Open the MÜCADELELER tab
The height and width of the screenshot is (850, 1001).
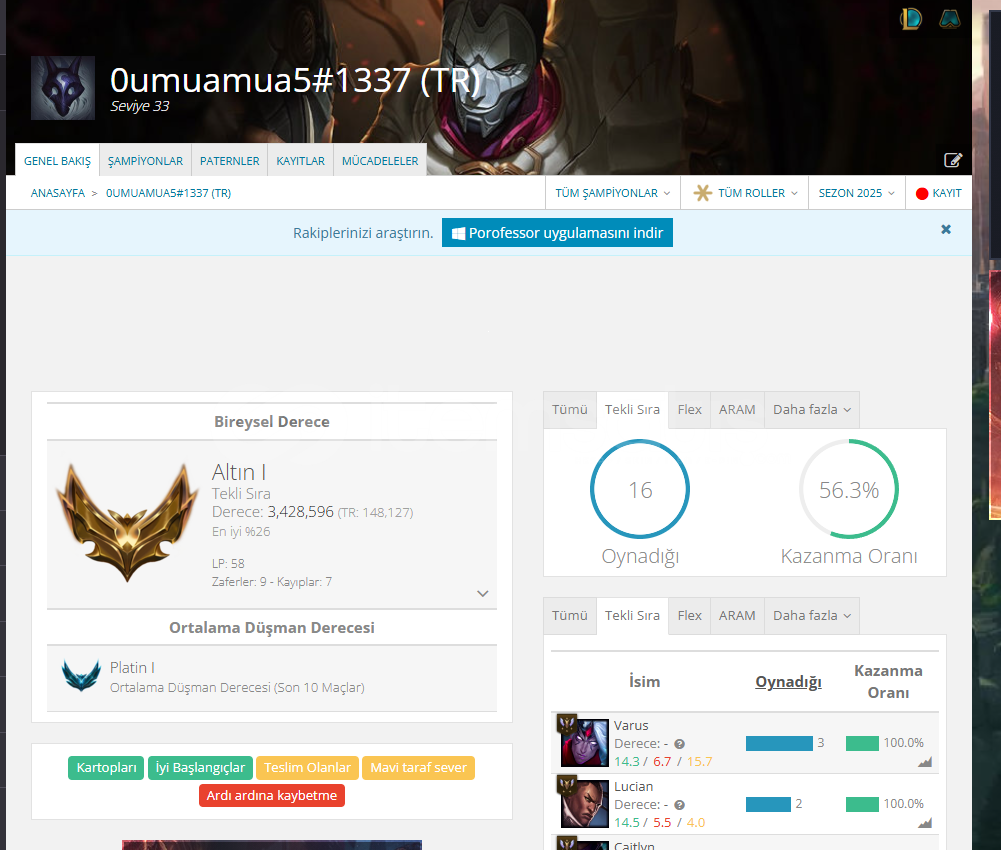[380, 161]
